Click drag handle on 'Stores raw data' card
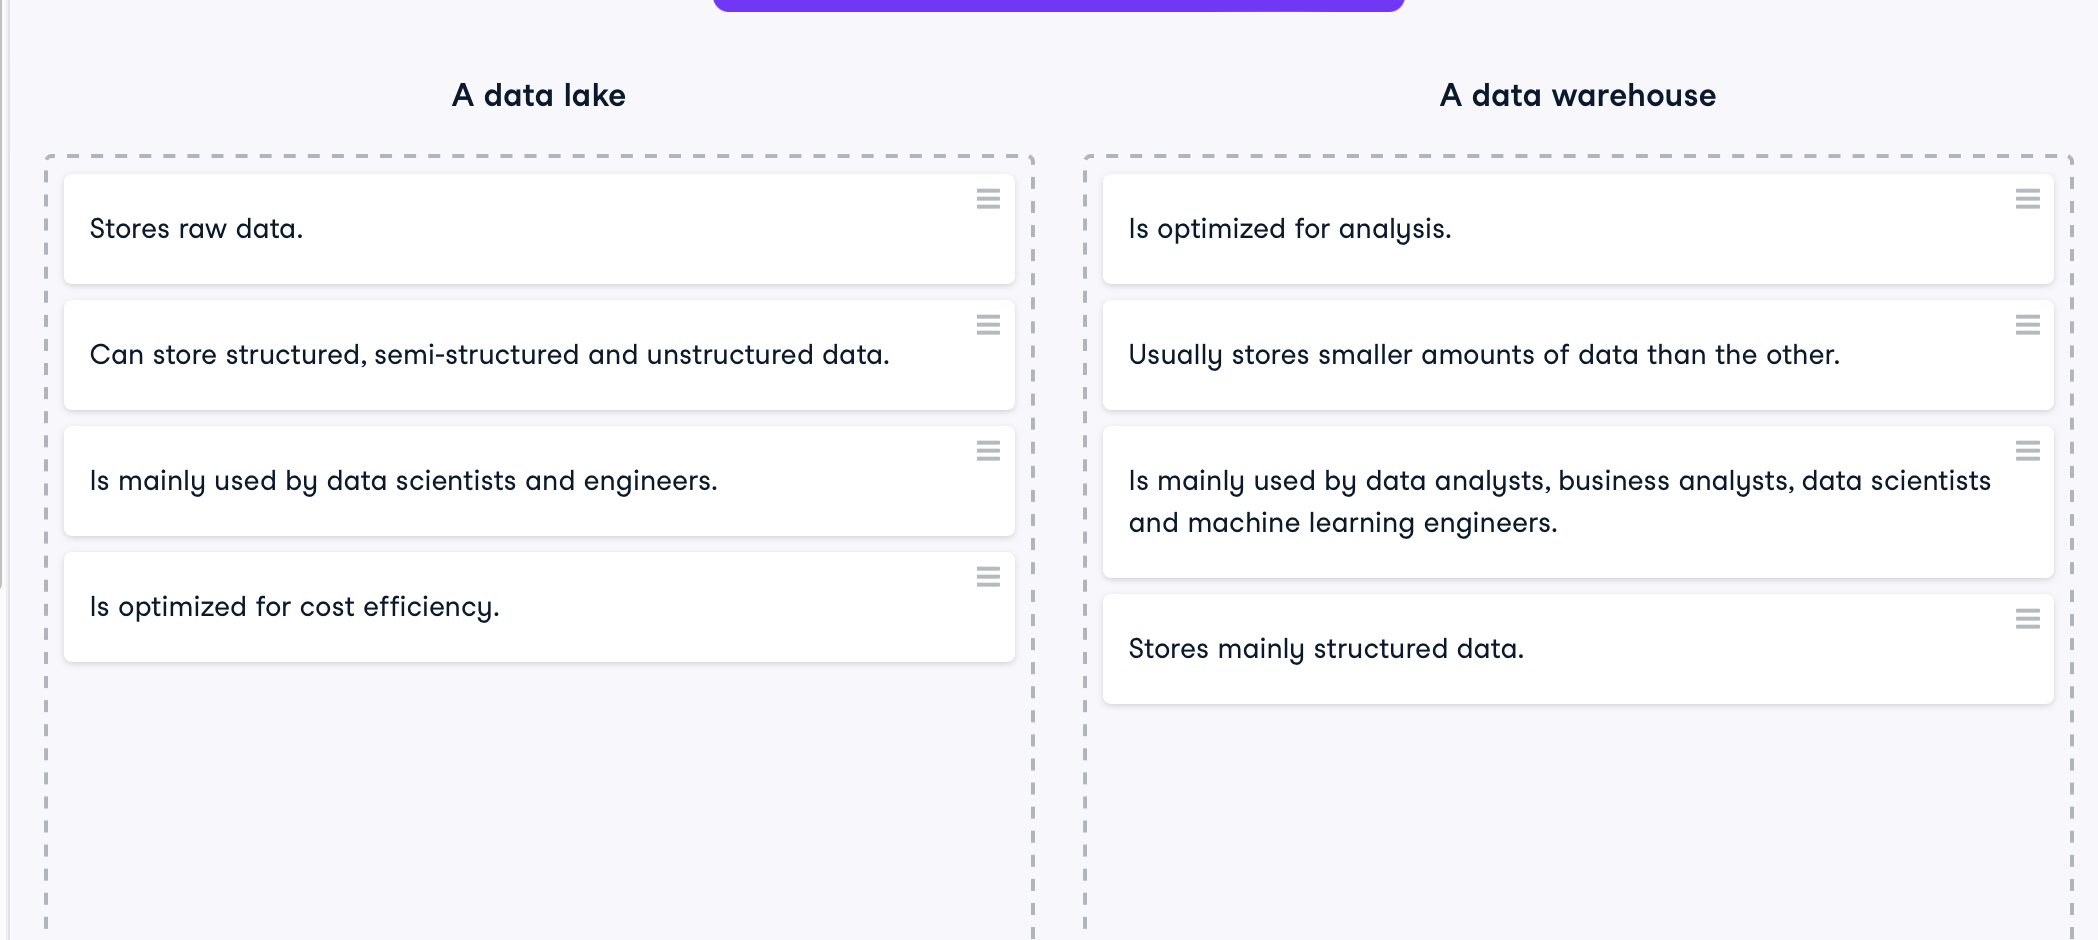This screenshot has width=2098, height=940. click(988, 199)
